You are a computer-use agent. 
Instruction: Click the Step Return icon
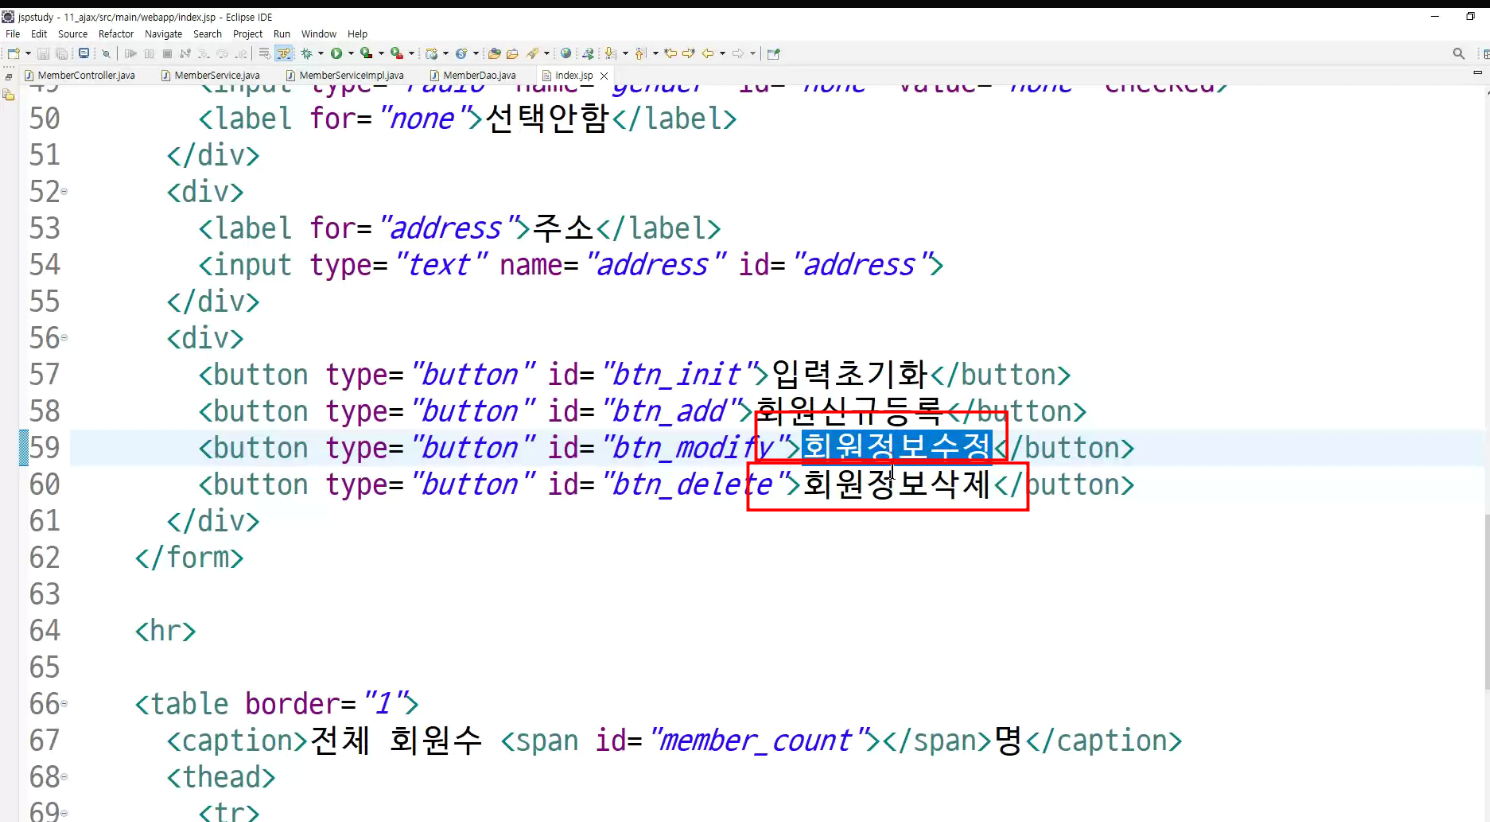240,53
